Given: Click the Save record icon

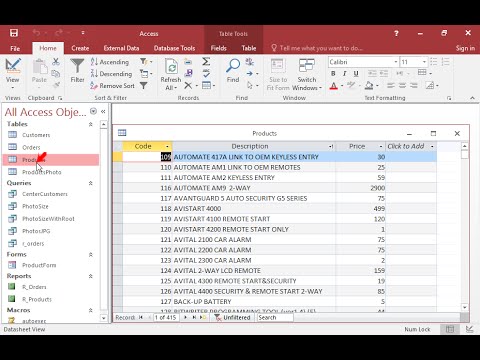Looking at the screenshot, I should tap(188, 73).
